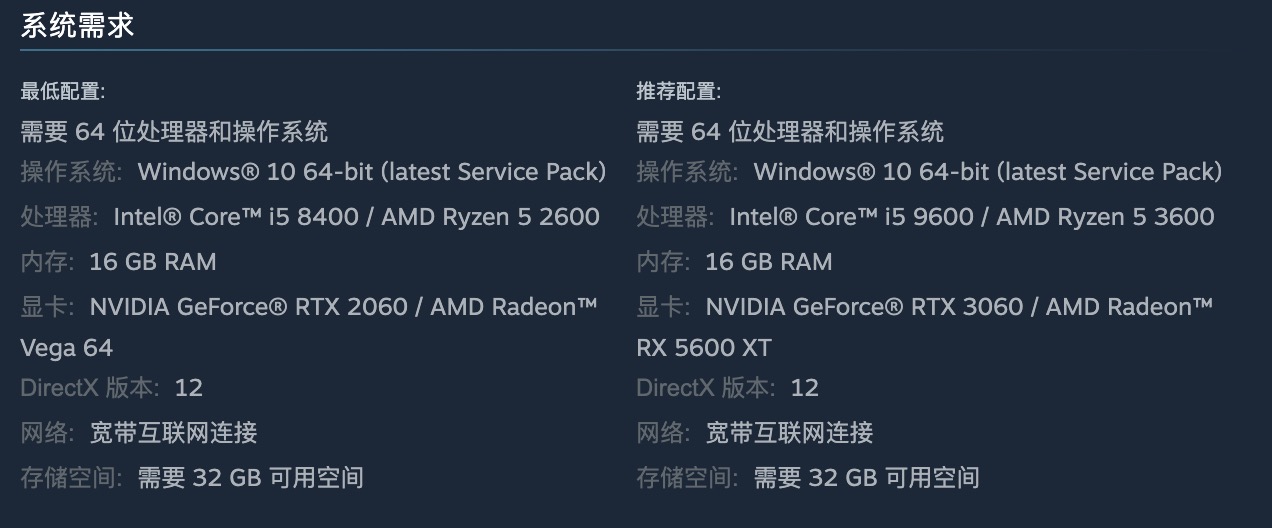Screen dimensions: 1272x528
Task: Click the Intel Core i5 9600 processor text
Action: [852, 217]
